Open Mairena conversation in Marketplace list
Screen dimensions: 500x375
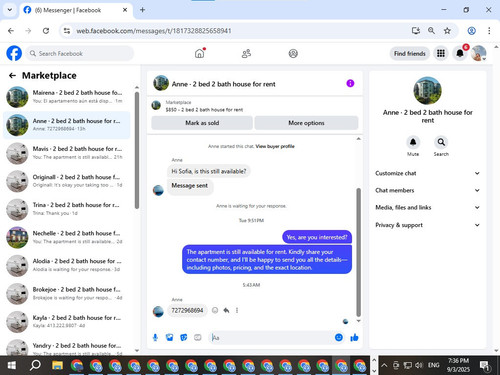(67, 97)
